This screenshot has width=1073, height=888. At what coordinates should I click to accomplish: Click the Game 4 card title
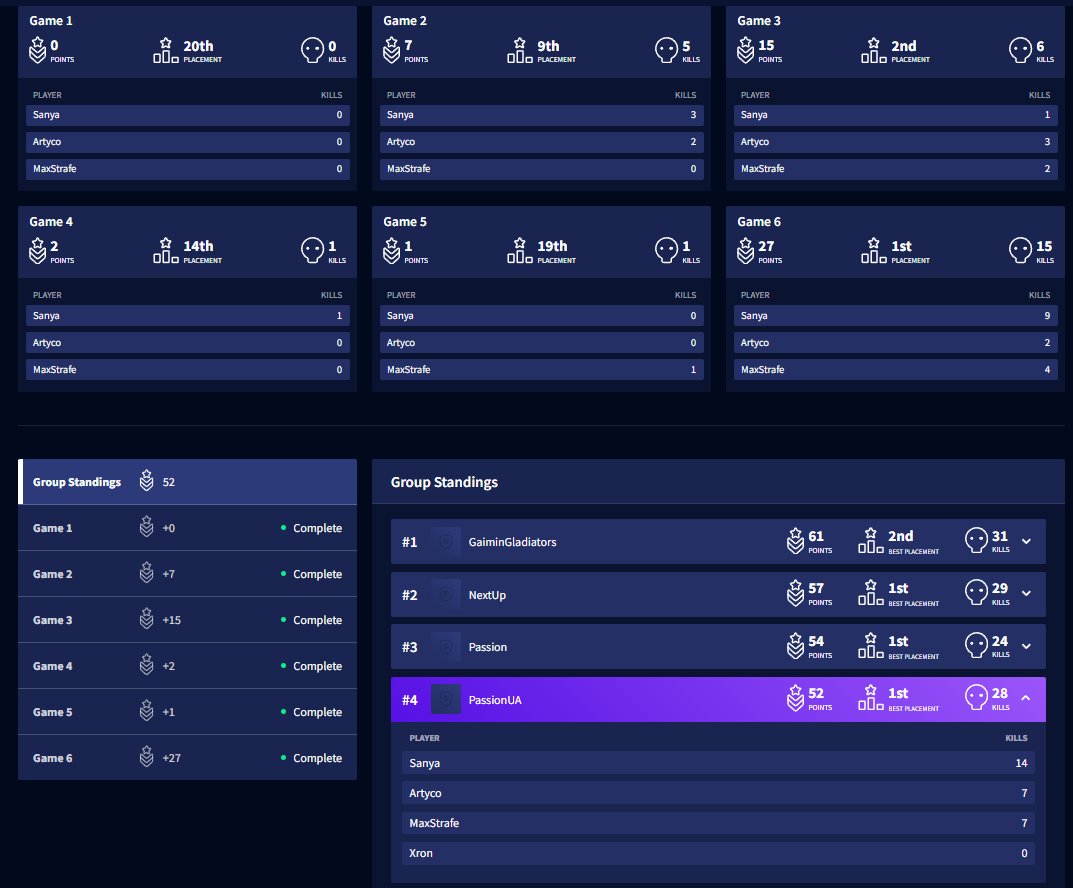point(51,222)
